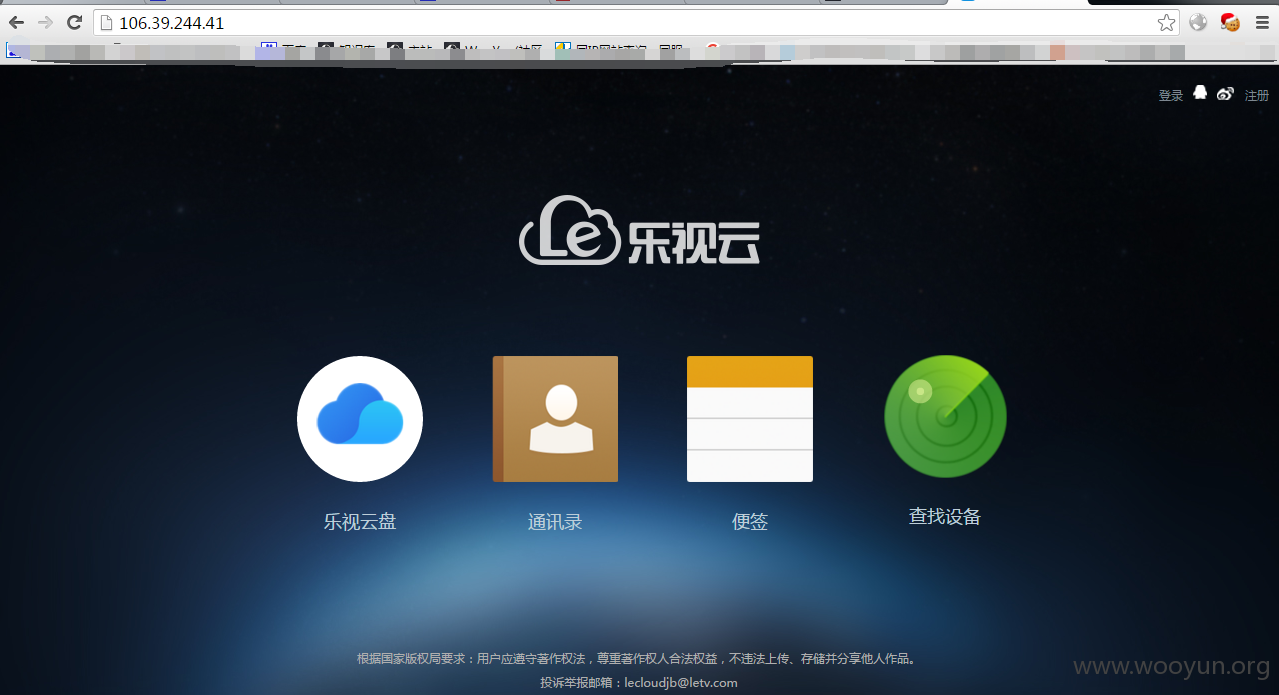Open the brown contacts book icon

coord(555,419)
